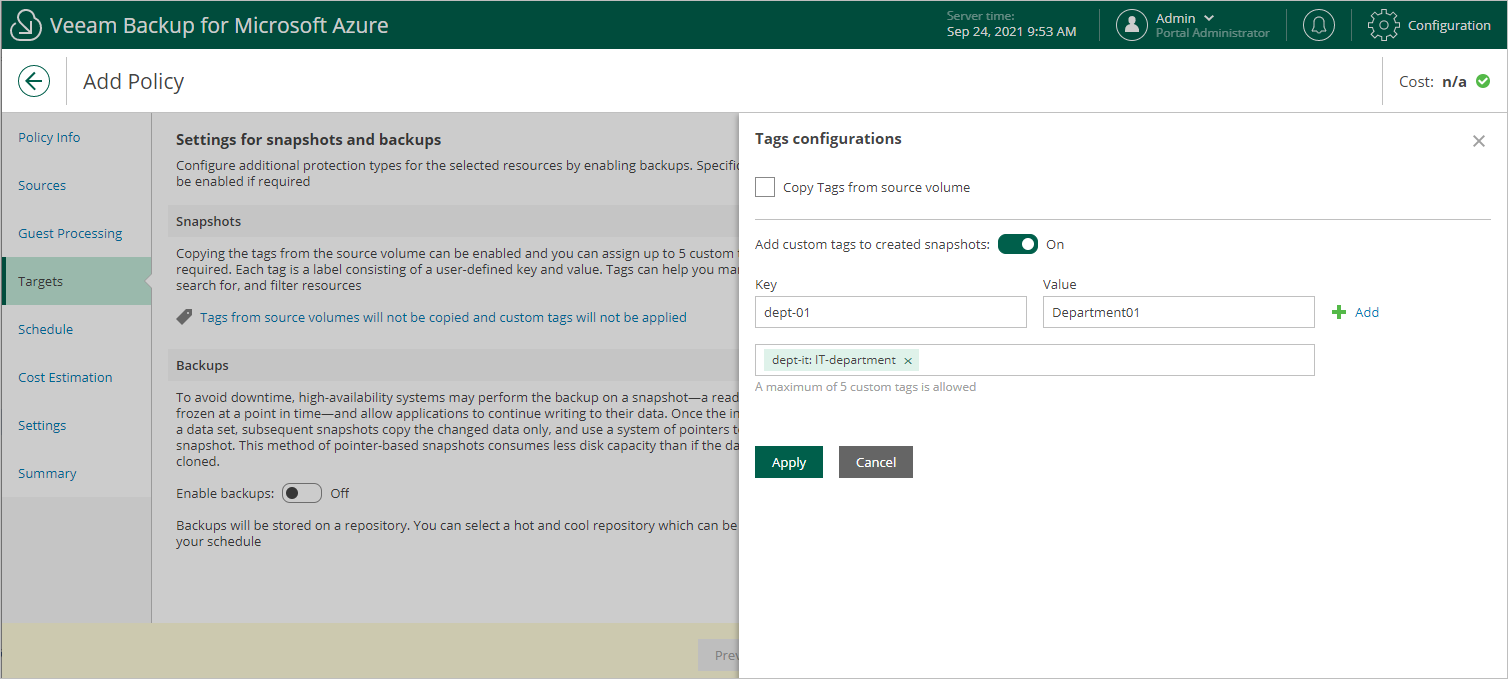Turn off custom tags toggle
1508x679 pixels.
[x=1018, y=244]
